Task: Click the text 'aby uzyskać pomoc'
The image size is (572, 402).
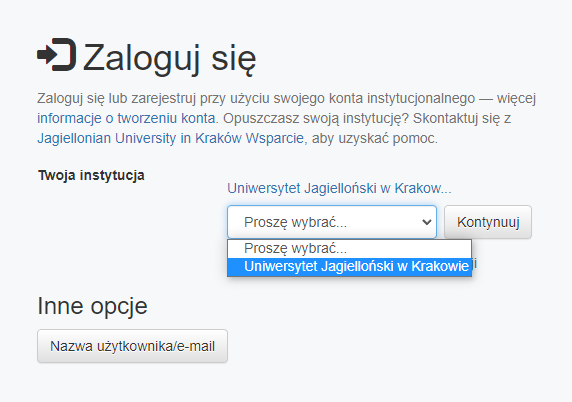Action: click(x=374, y=138)
